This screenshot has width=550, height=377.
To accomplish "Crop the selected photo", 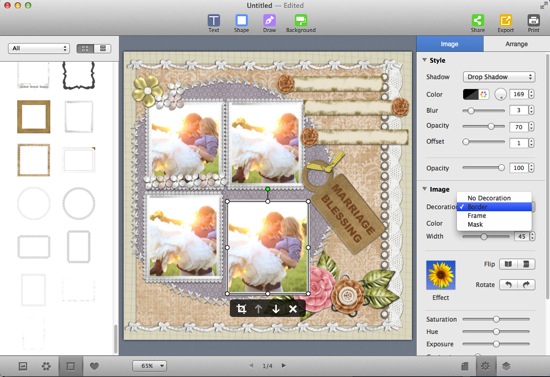I will 241,309.
